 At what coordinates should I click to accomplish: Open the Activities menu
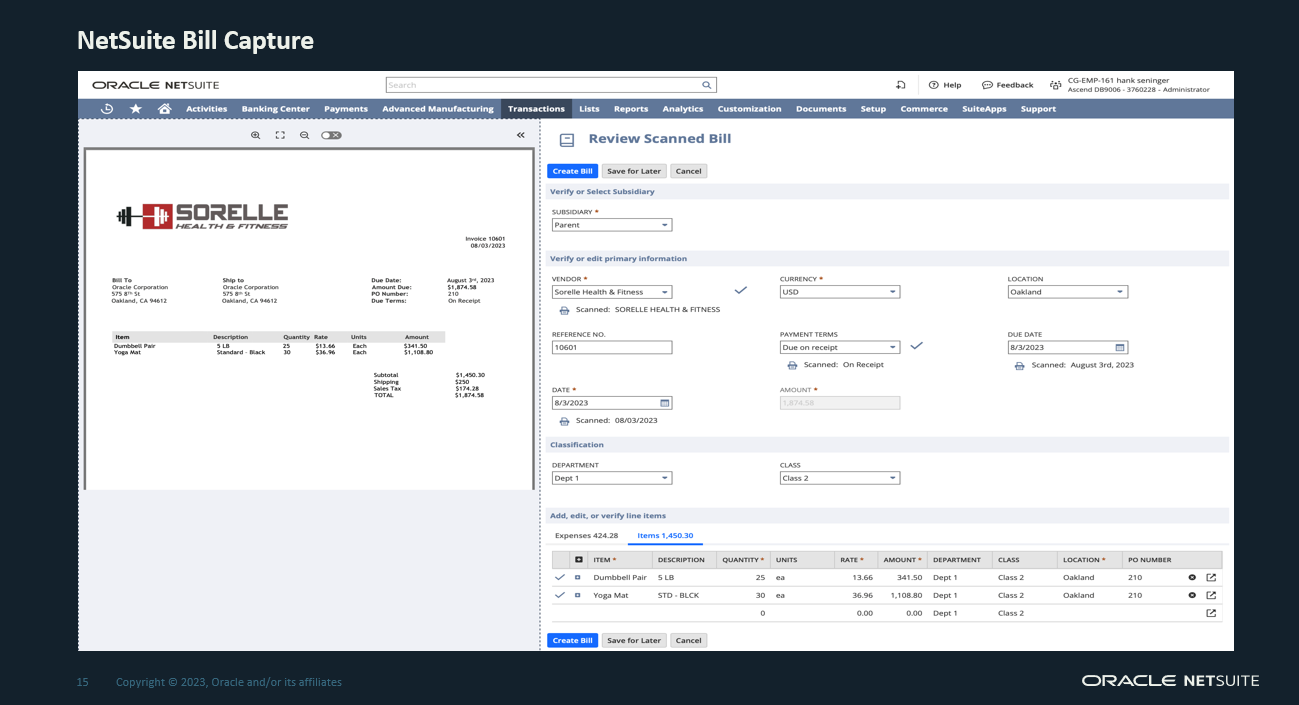coord(207,109)
